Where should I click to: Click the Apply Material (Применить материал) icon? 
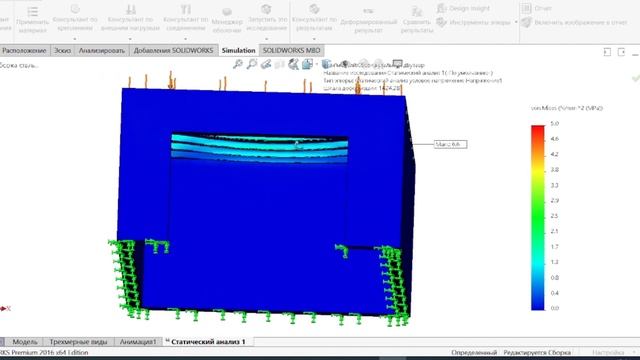click(x=33, y=11)
